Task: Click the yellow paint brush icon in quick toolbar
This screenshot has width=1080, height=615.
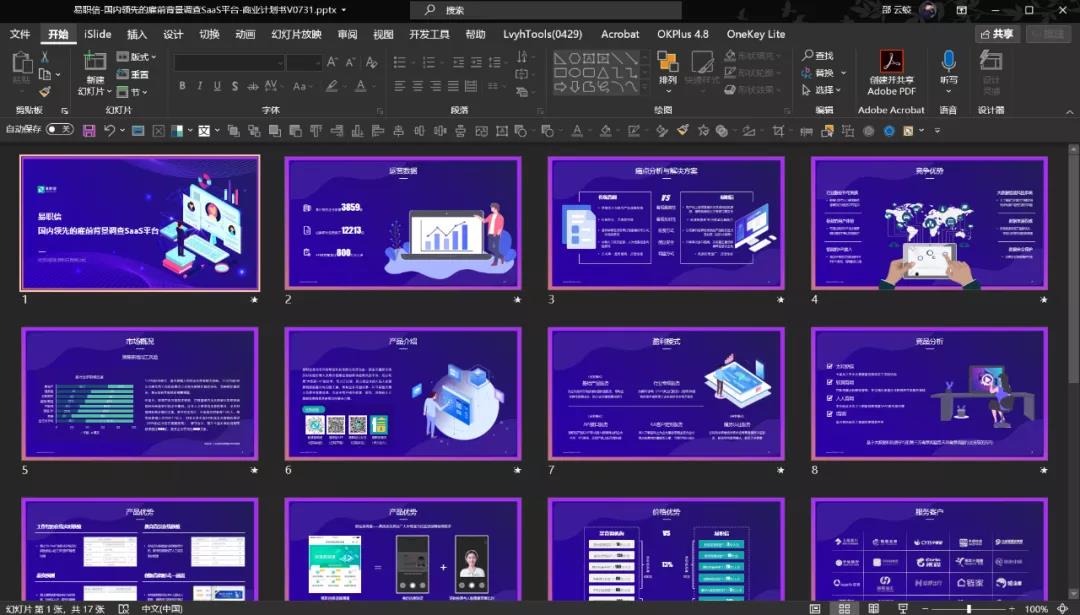Action: pos(683,130)
